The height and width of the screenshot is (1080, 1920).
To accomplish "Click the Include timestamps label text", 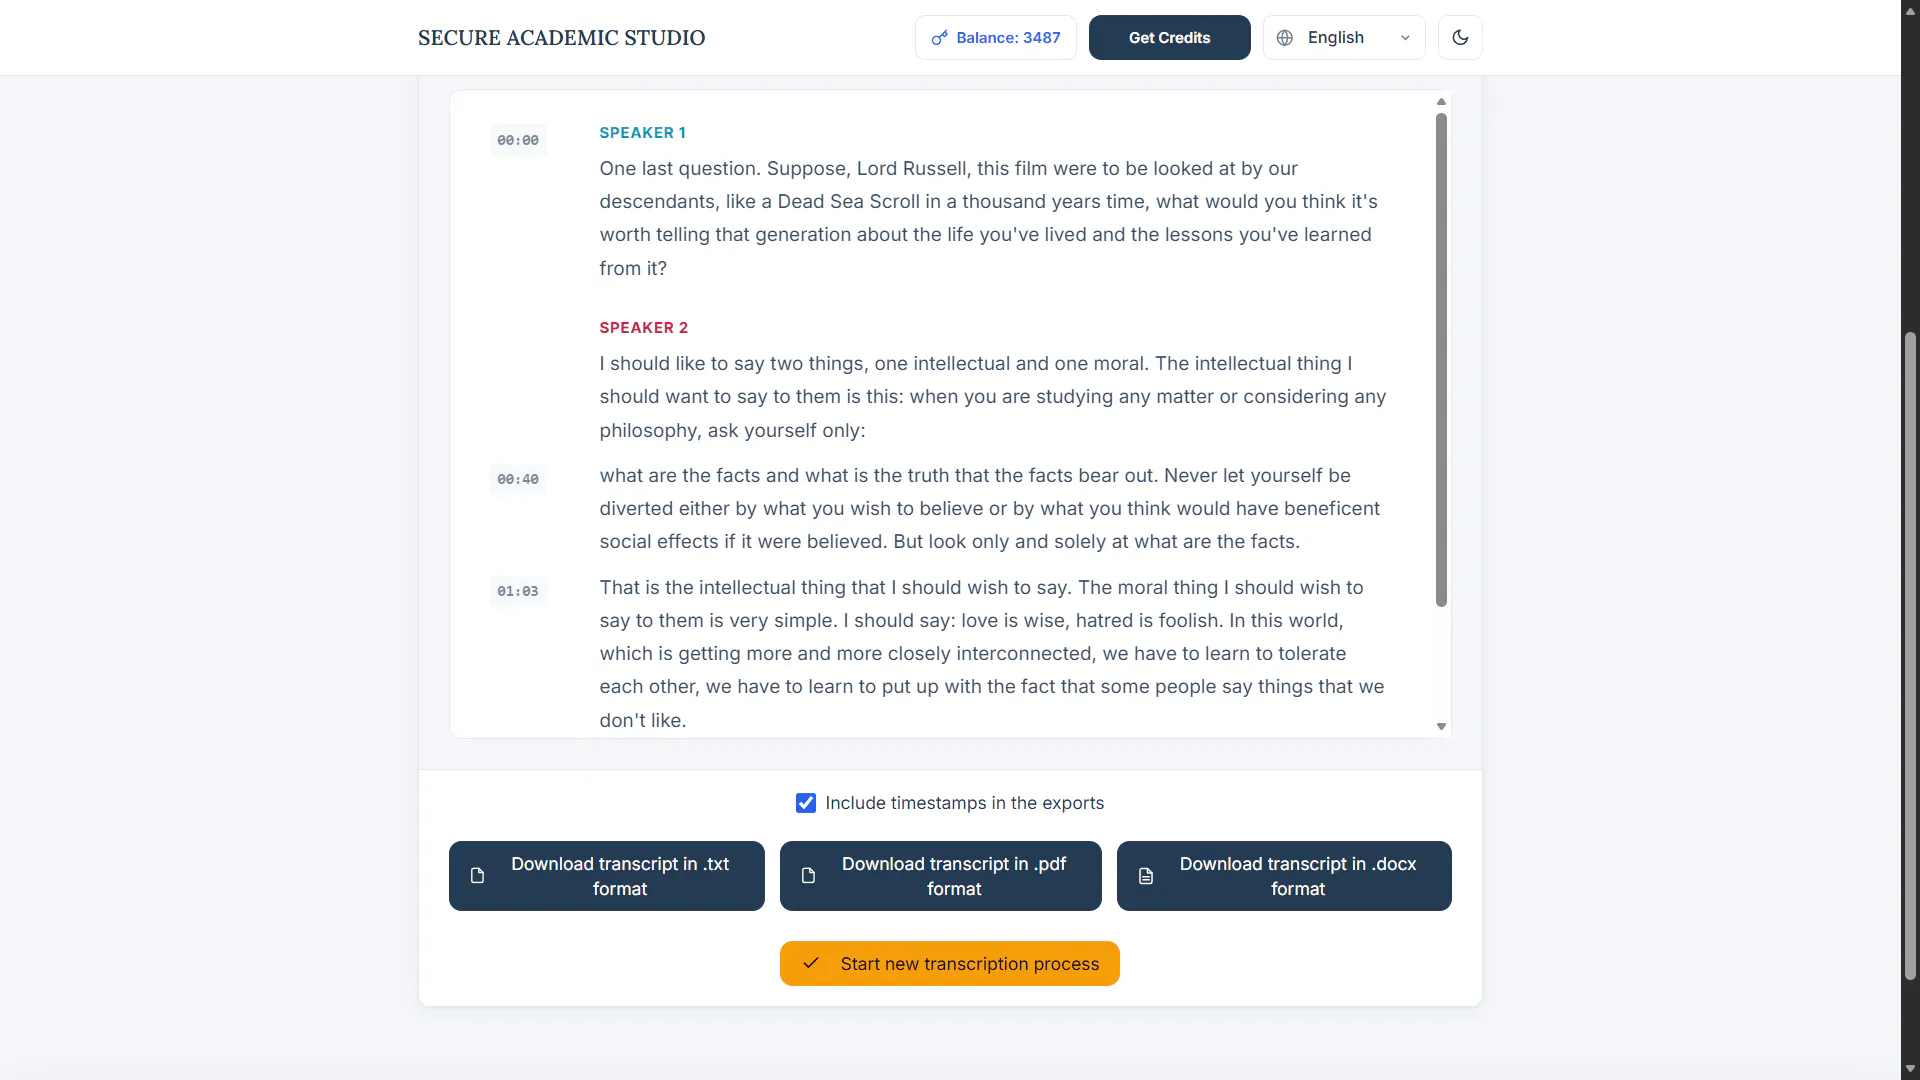I will [964, 803].
